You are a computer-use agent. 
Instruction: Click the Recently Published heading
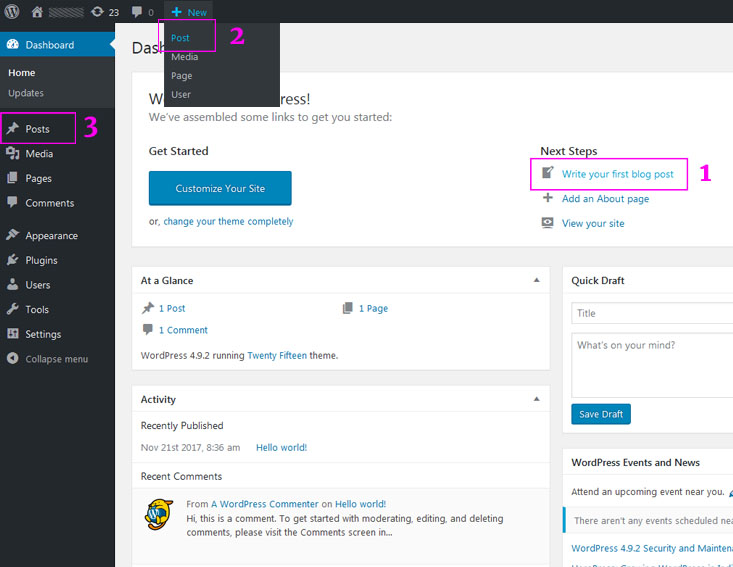182,425
